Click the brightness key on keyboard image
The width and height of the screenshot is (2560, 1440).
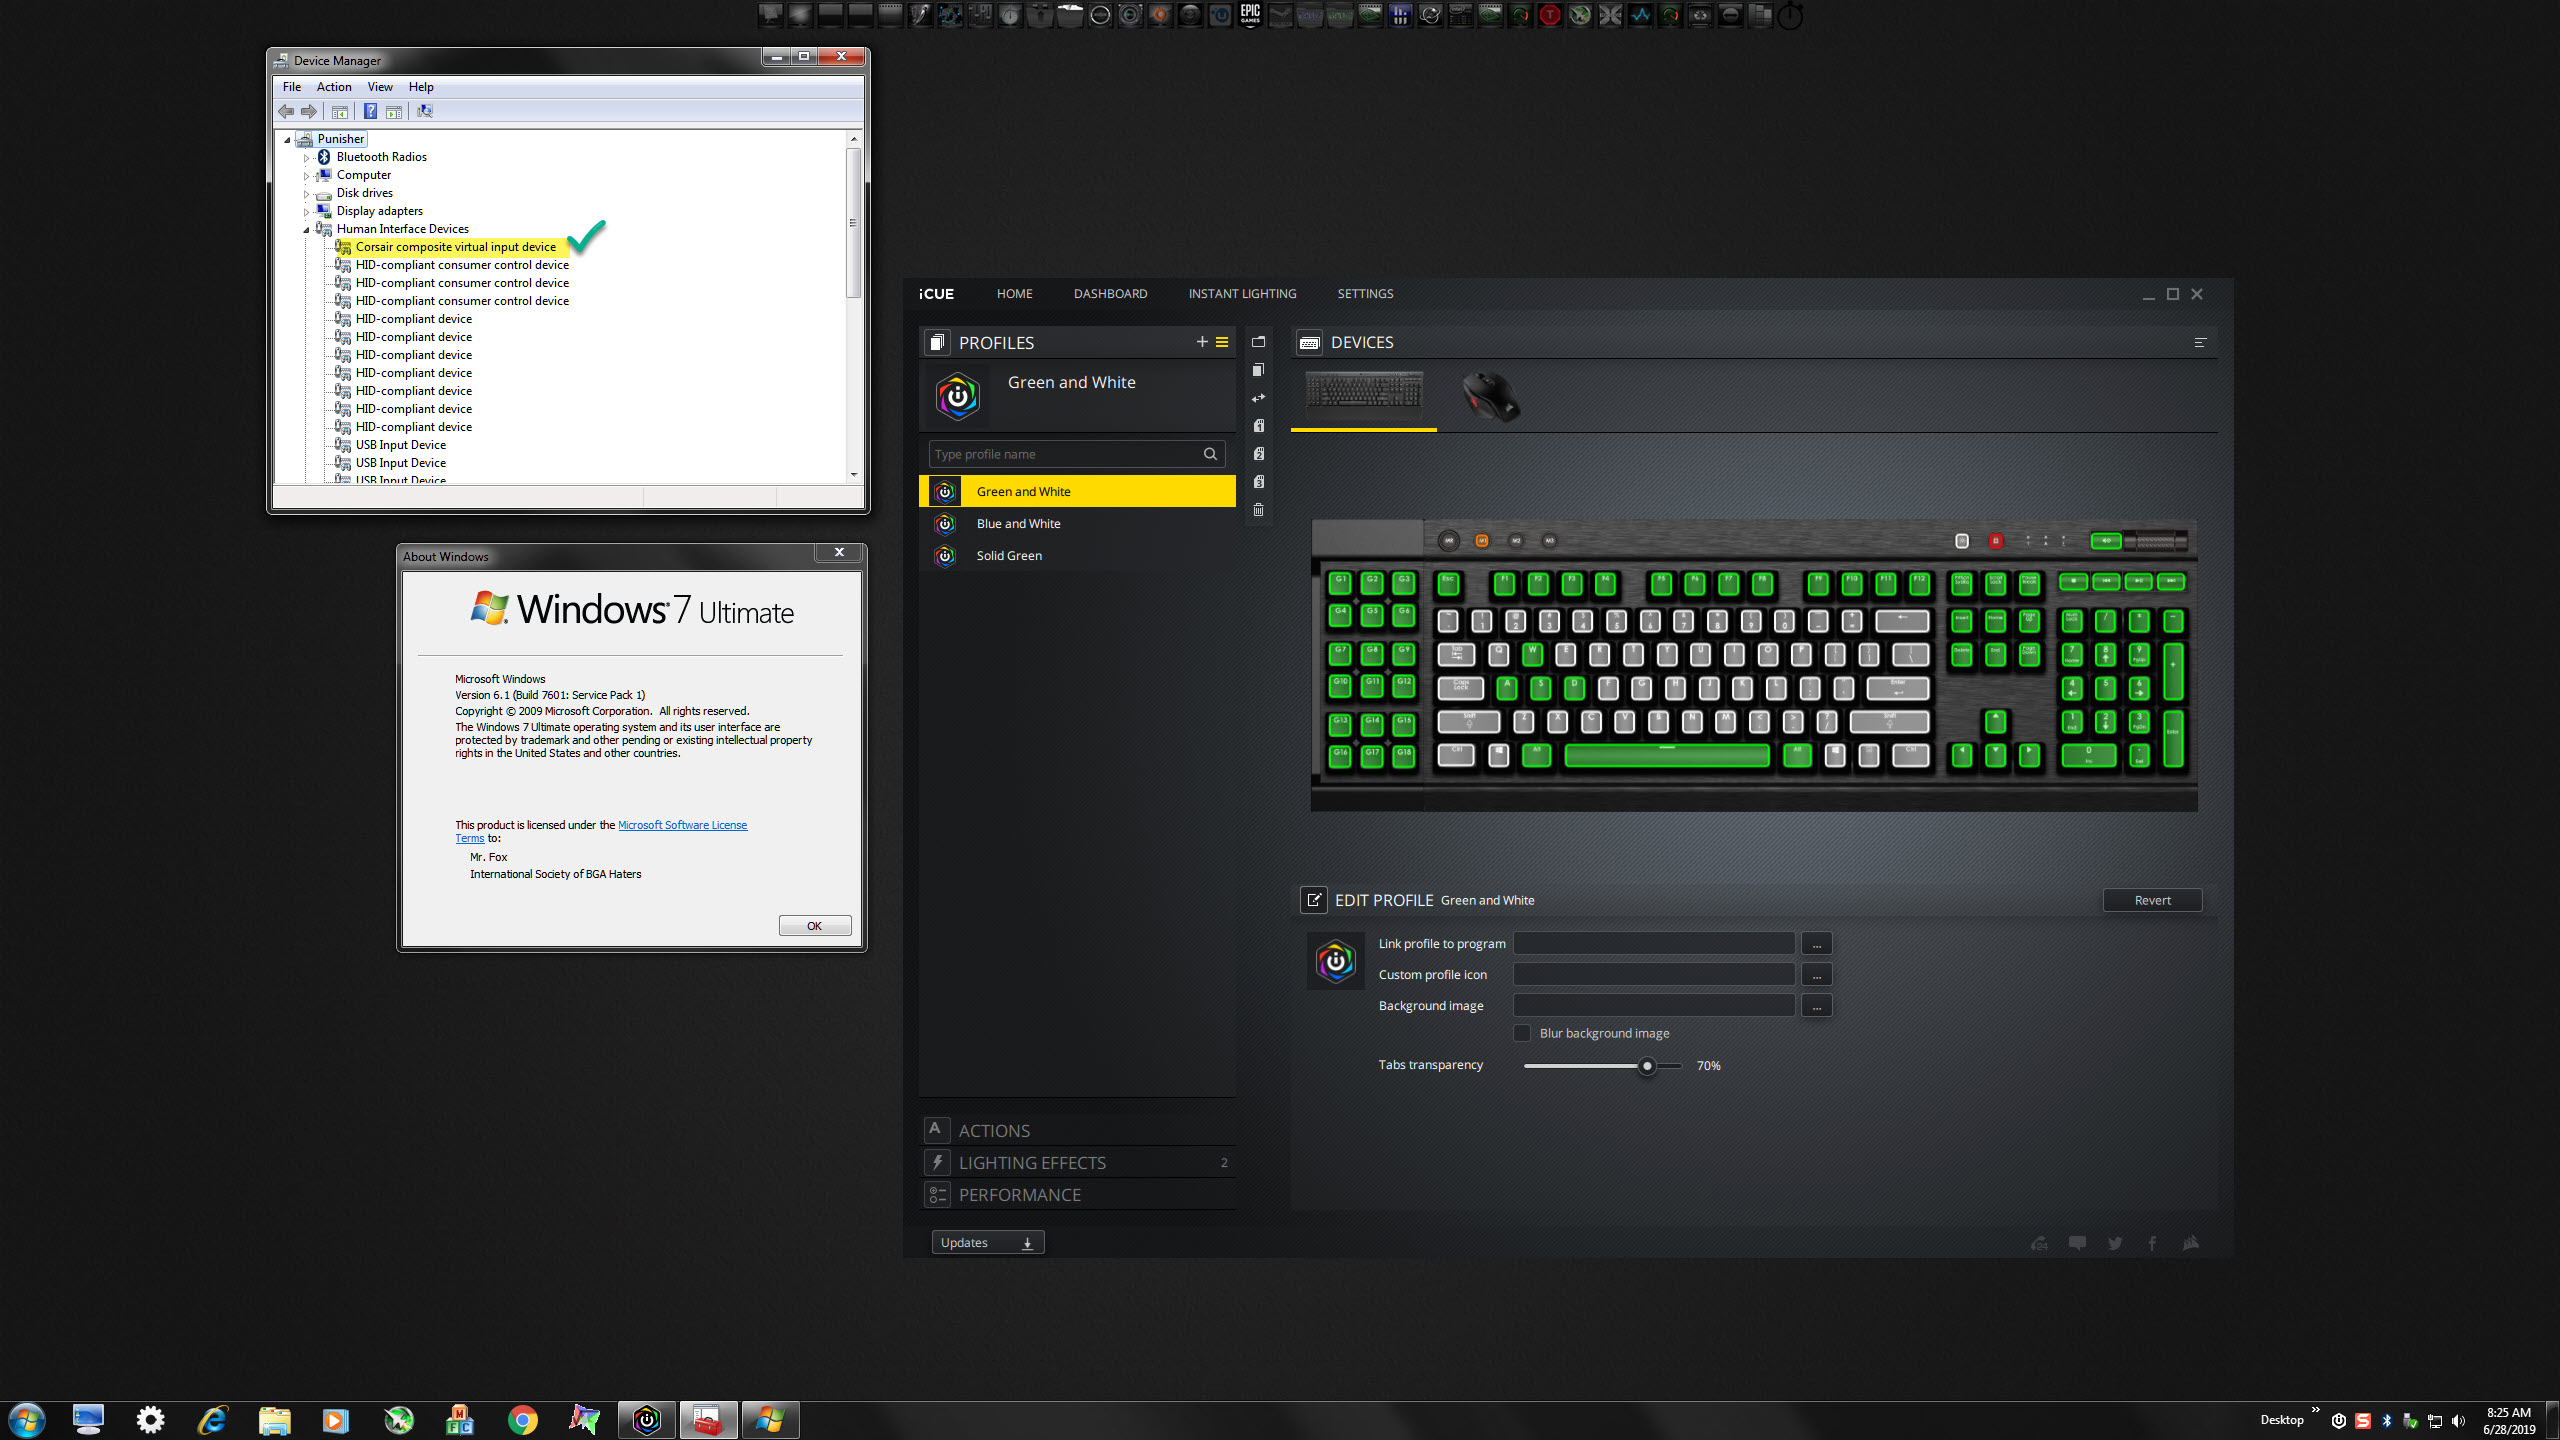[1962, 541]
